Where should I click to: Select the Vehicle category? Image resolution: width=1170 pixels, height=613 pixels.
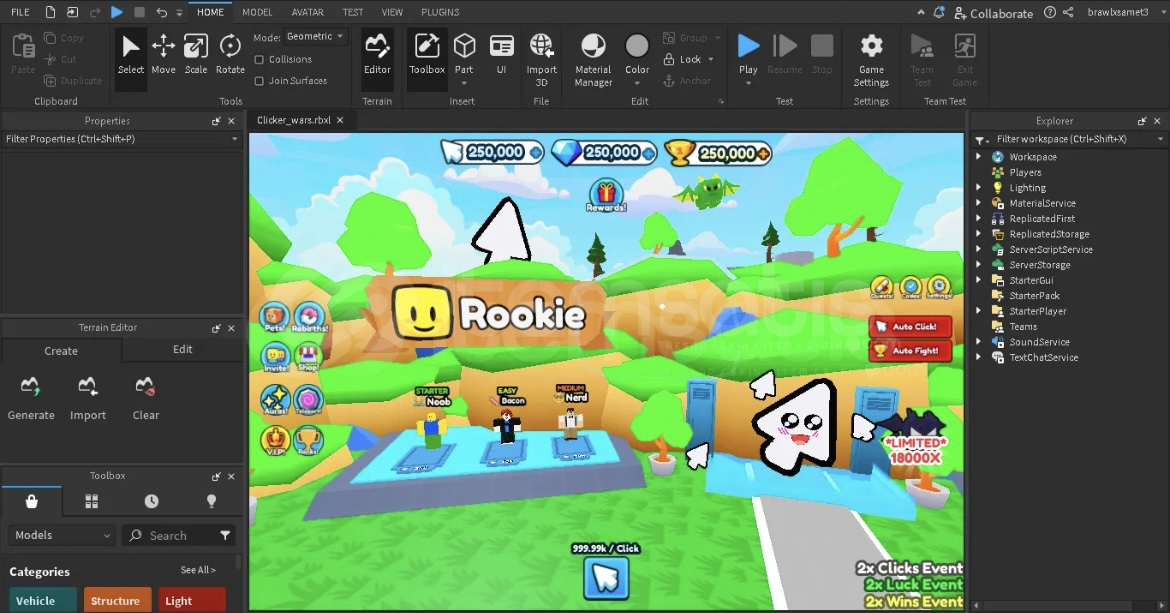point(43,600)
